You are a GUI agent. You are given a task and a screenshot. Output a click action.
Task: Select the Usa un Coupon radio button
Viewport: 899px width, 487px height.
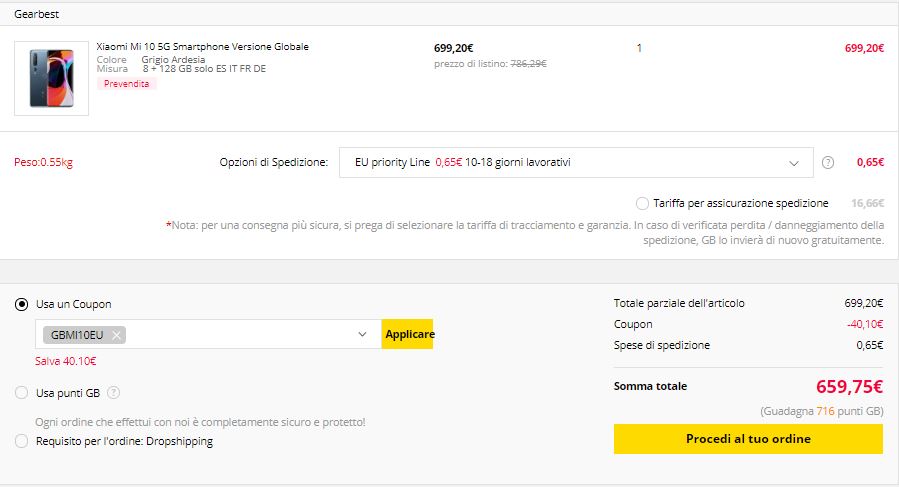click(21, 305)
